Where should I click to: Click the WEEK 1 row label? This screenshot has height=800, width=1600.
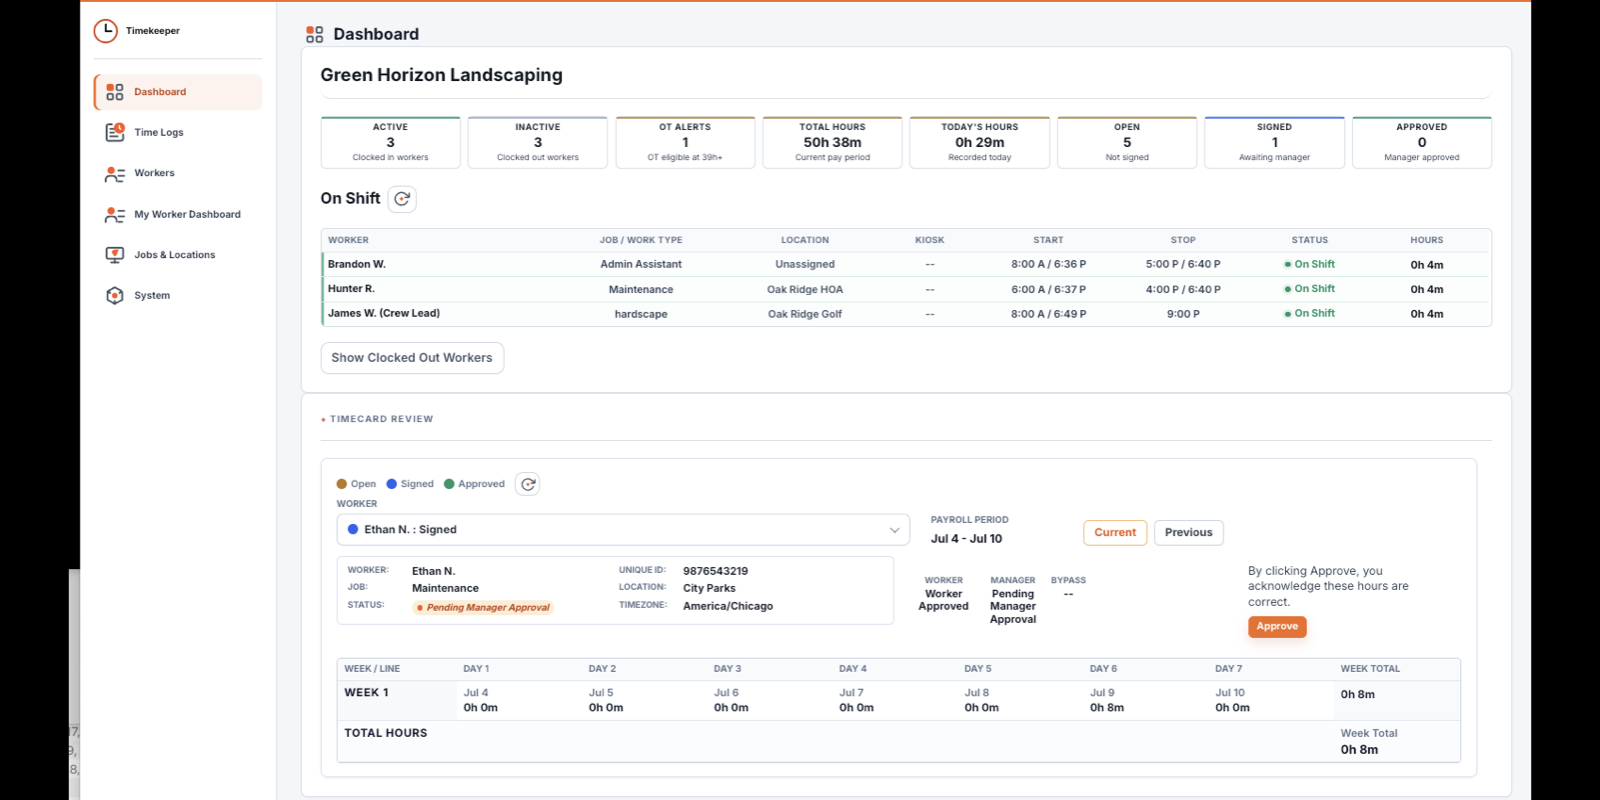(366, 693)
